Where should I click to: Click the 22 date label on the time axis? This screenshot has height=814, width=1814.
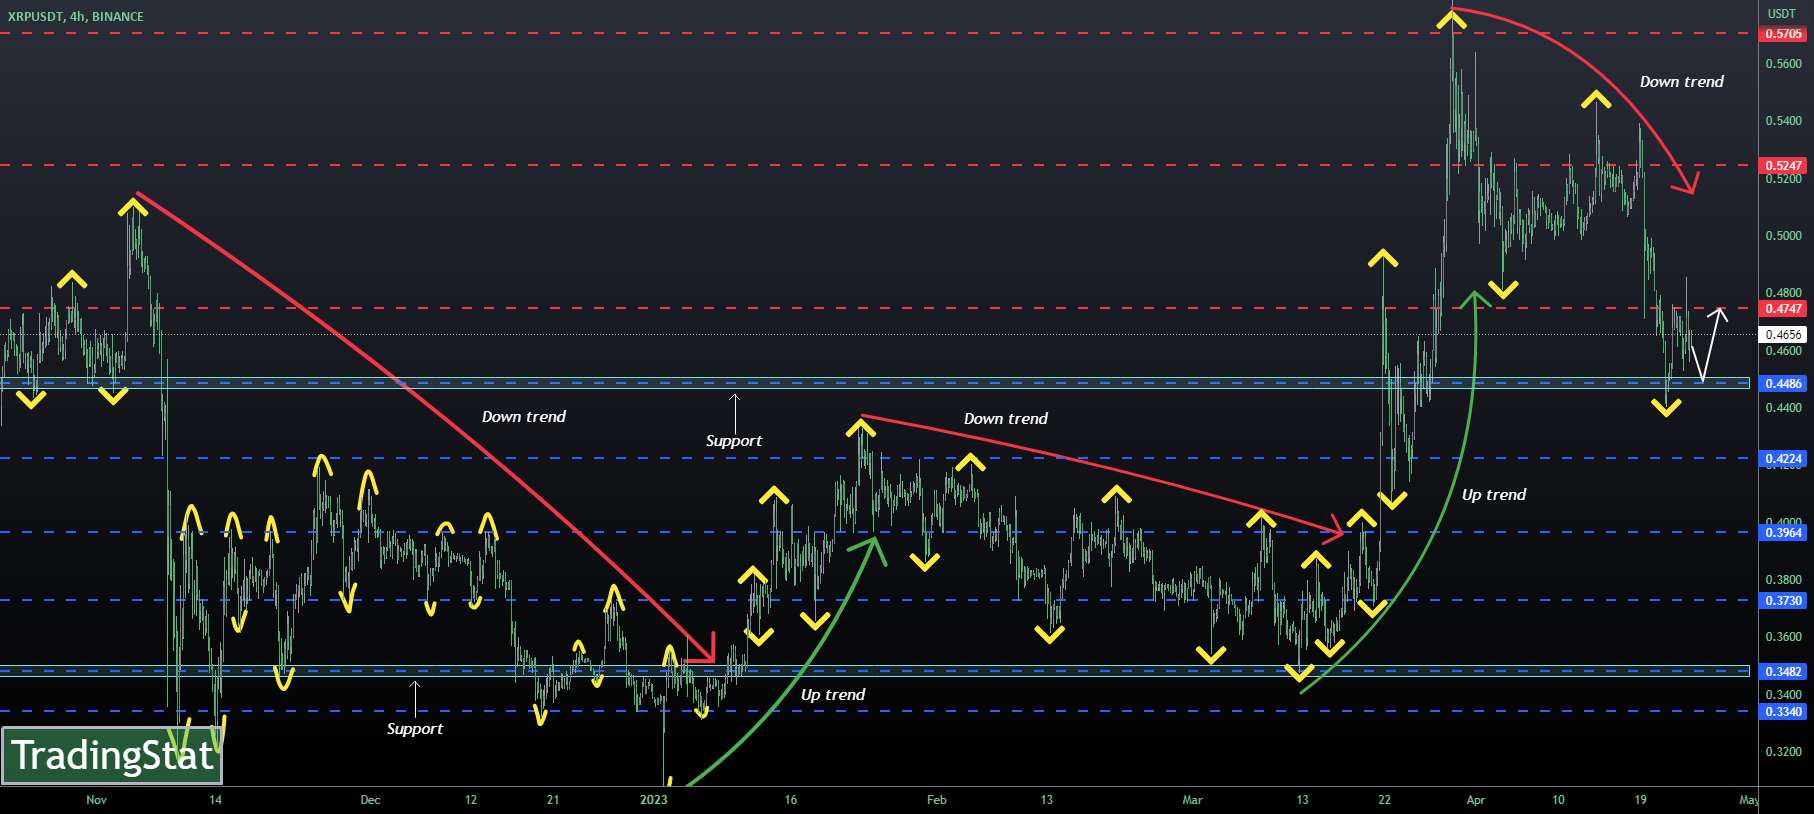1384,800
